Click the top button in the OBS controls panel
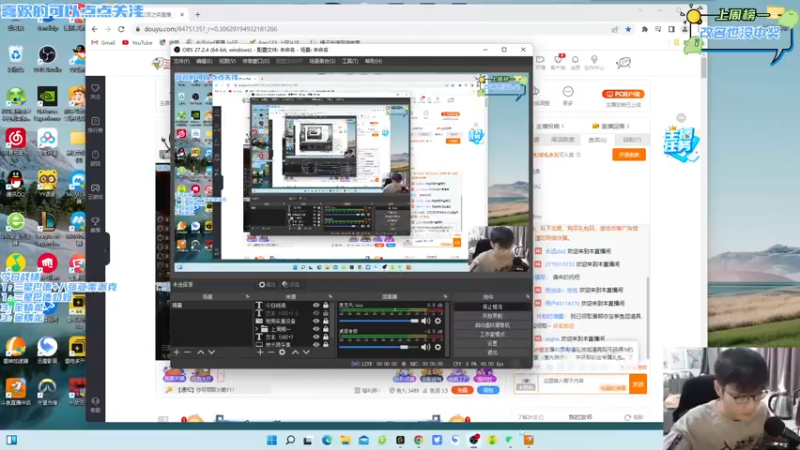This screenshot has width=800, height=450. pyautogui.click(x=492, y=307)
